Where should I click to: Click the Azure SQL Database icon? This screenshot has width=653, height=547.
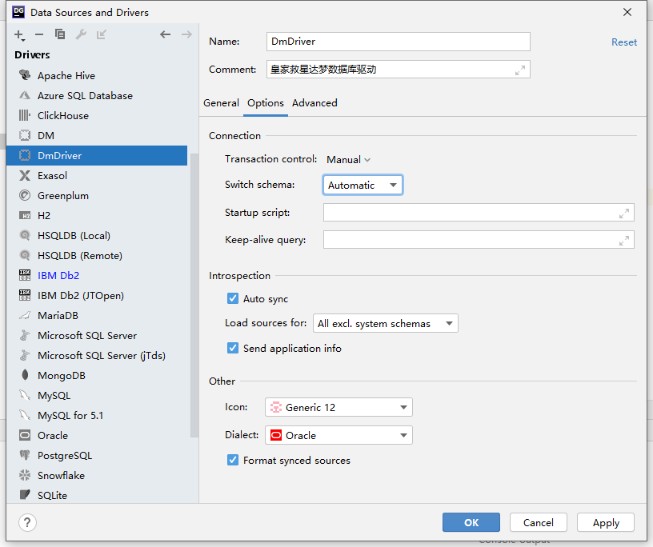point(25,95)
